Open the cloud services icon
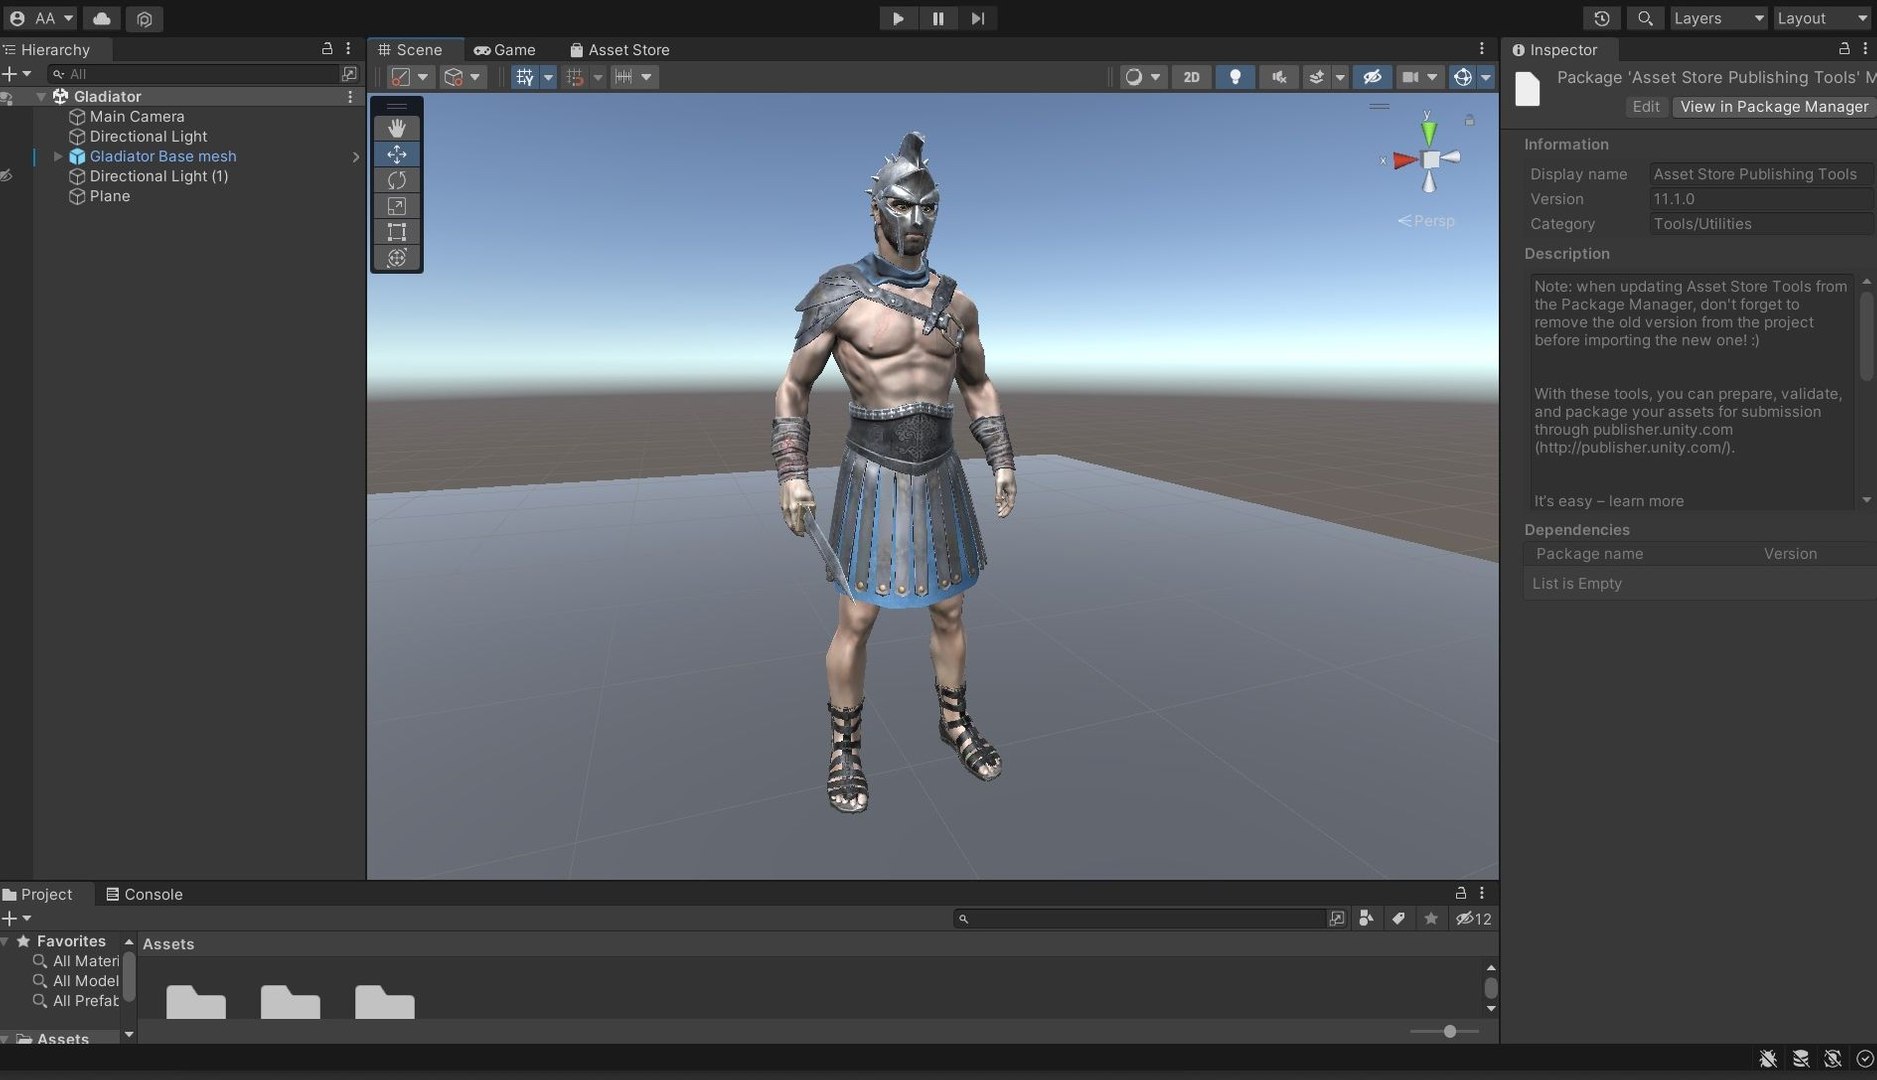 102,18
